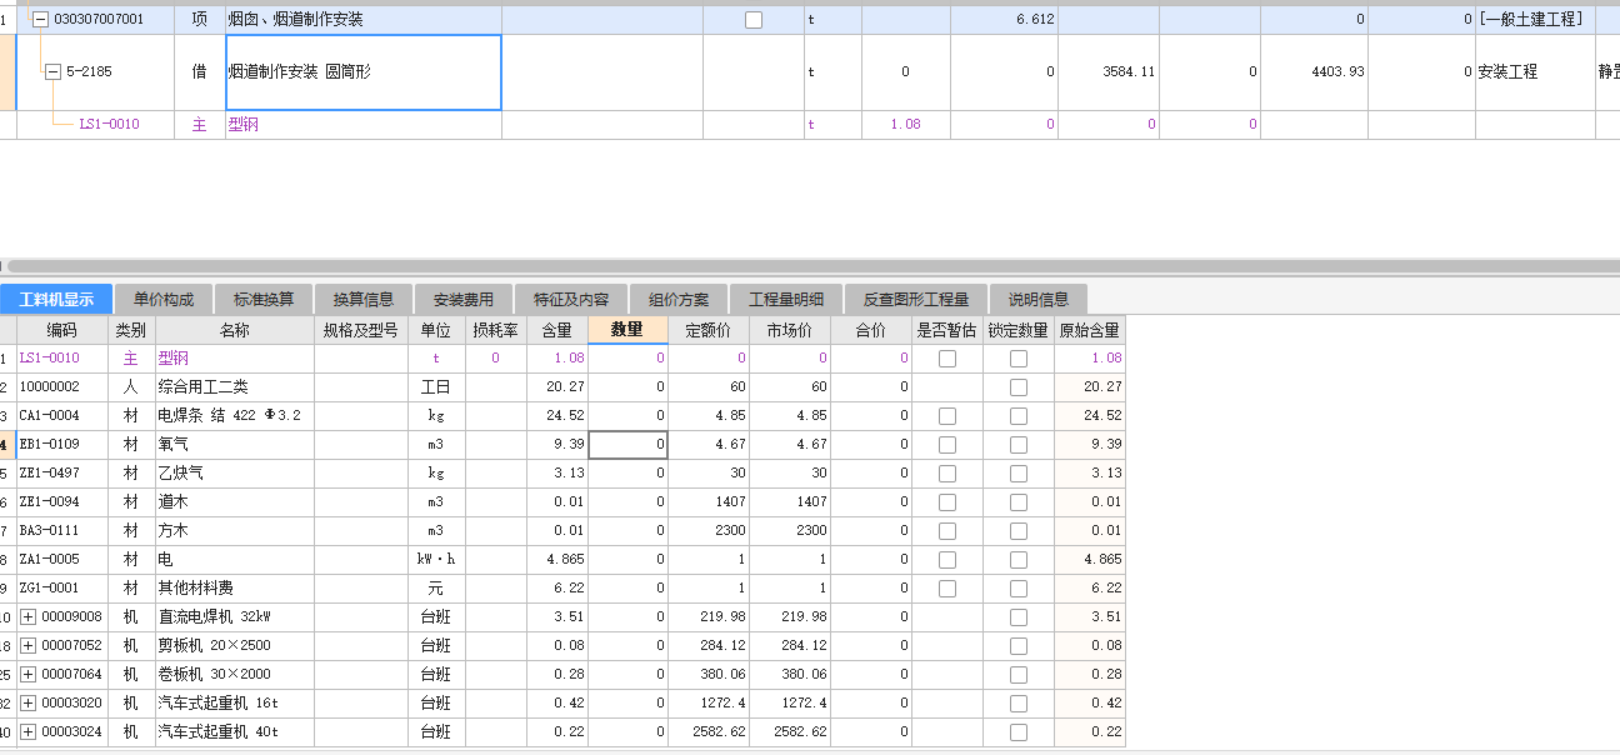Click the 规格及型号 column header

click(361, 330)
